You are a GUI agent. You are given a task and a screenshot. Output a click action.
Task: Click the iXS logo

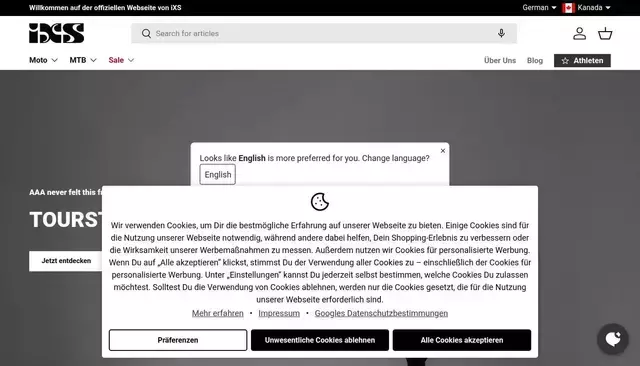[56, 33]
